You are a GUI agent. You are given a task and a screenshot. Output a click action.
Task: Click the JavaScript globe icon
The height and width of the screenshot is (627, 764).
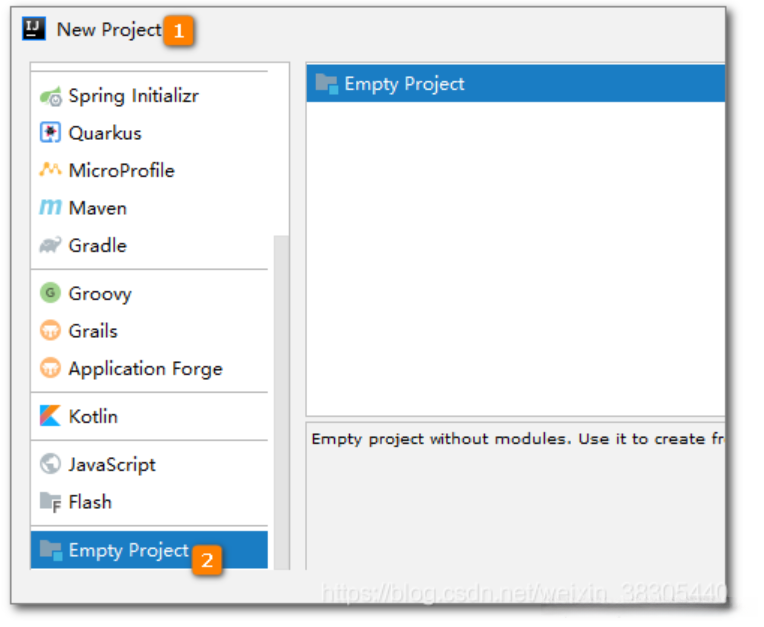[x=50, y=464]
